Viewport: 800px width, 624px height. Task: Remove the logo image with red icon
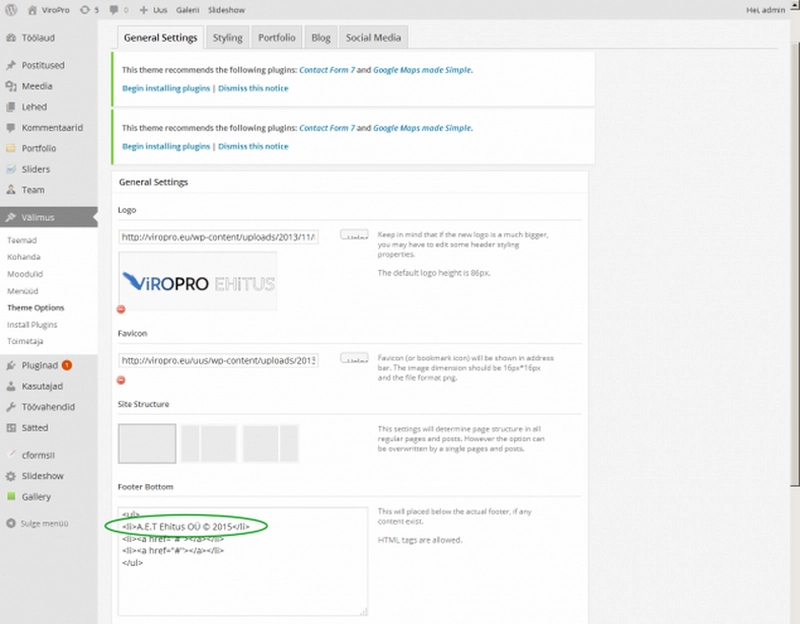click(122, 309)
